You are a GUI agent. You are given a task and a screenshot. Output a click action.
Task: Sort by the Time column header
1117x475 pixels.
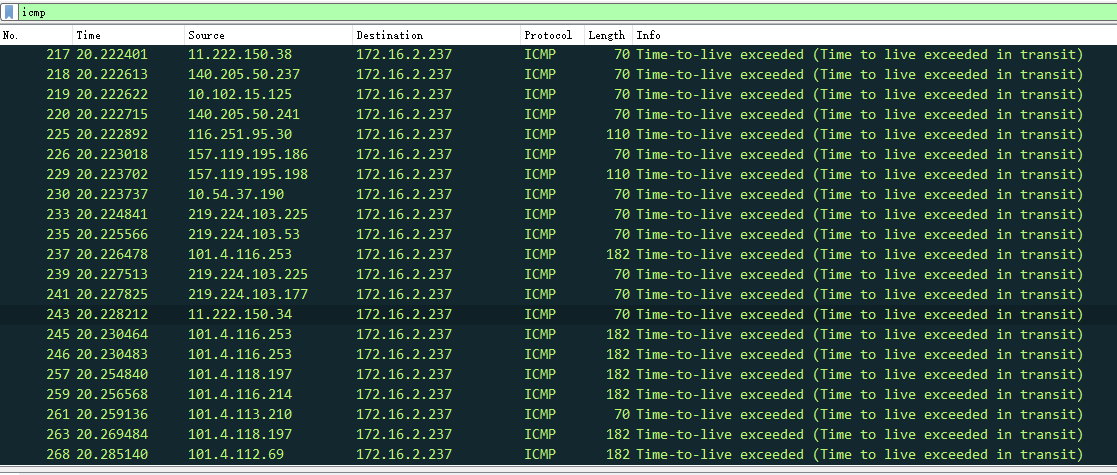128,35
